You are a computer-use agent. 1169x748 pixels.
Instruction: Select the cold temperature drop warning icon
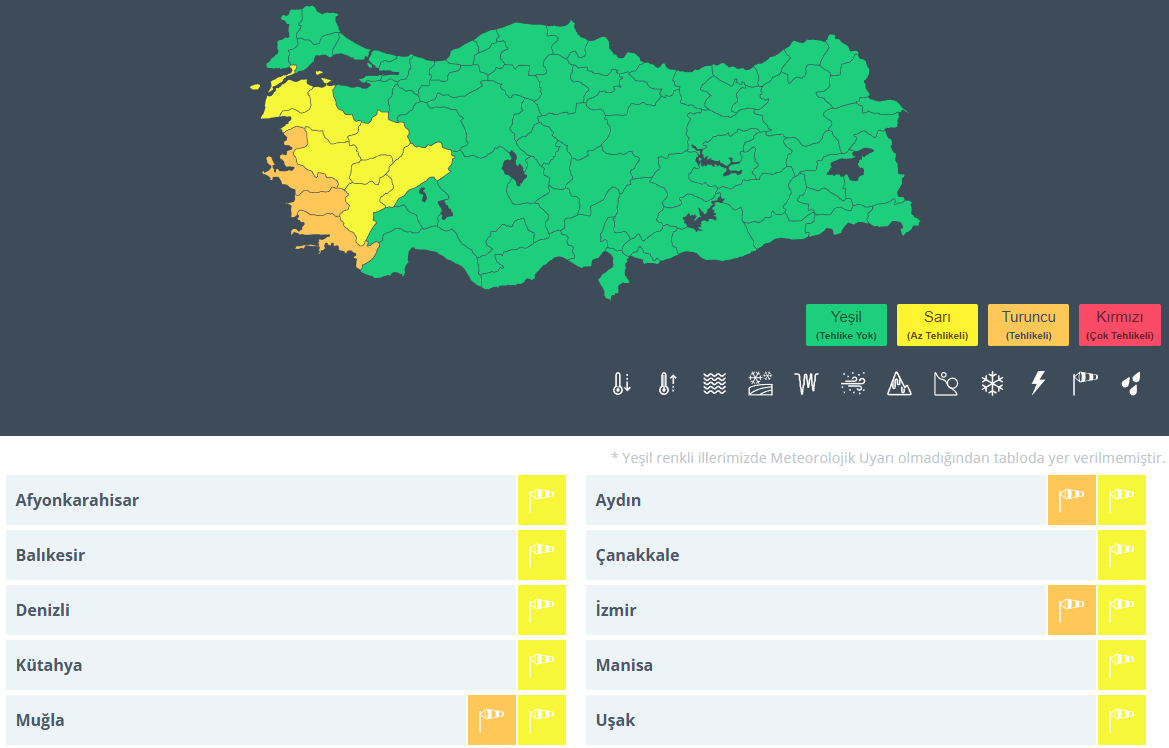coord(622,383)
